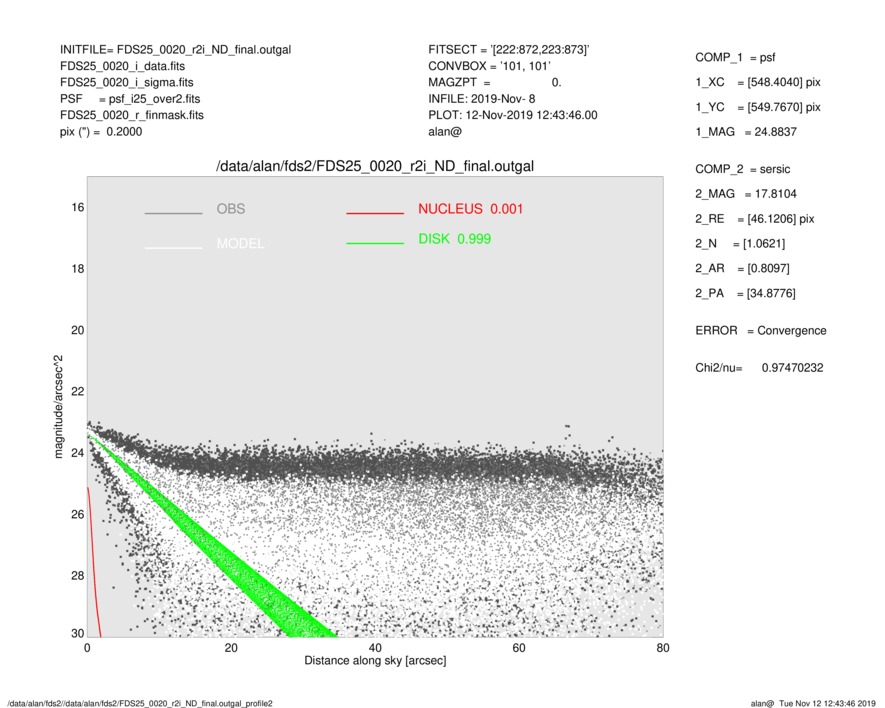This screenshot has height=708, width=885.
Task: Click the gray OBS legend line
Action: 173,213
